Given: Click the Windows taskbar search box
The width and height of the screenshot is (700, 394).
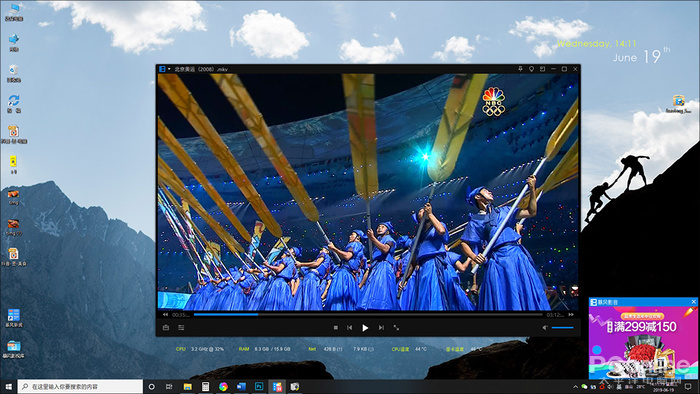Looking at the screenshot, I should click(80, 386).
